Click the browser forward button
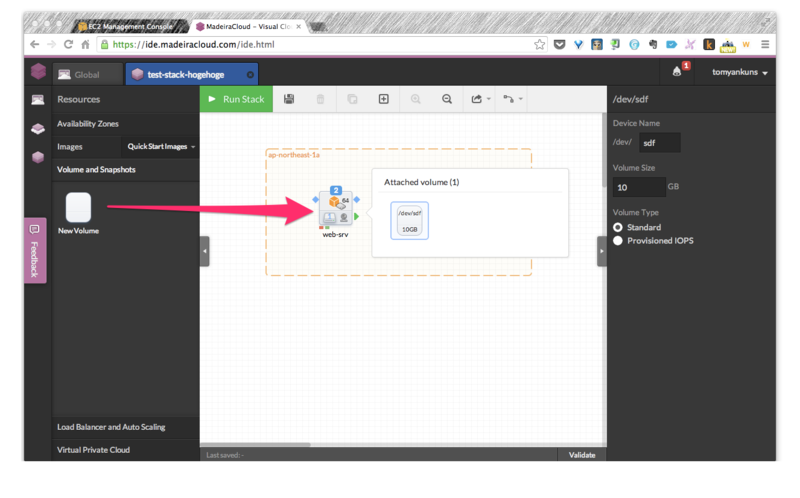 [52, 44]
